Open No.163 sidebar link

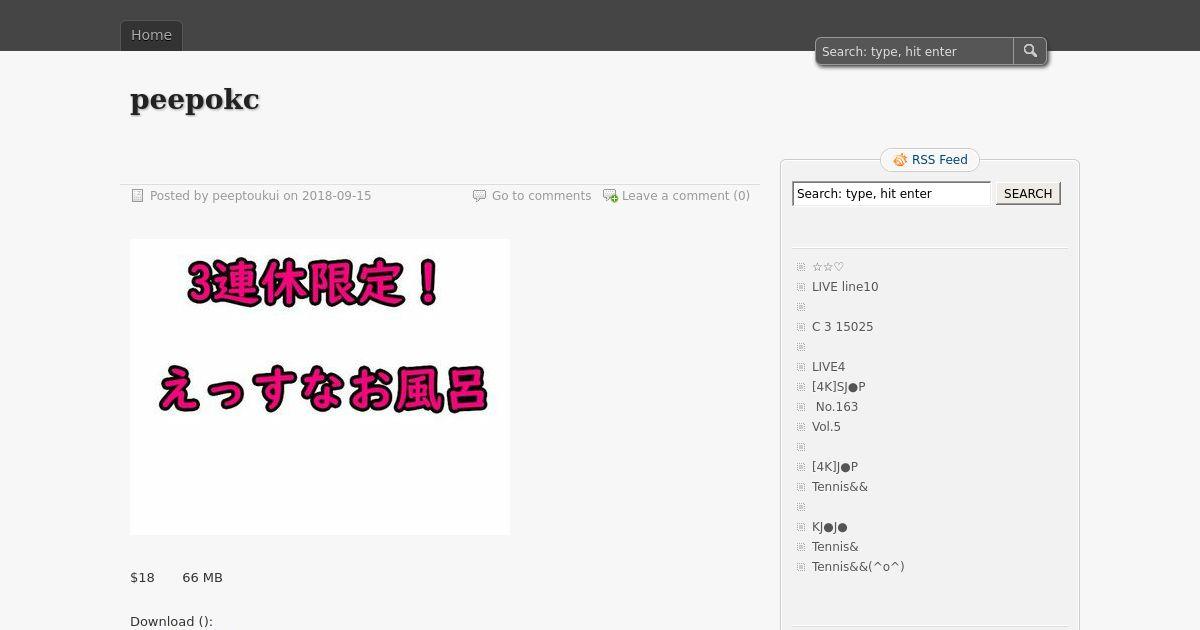pos(836,407)
